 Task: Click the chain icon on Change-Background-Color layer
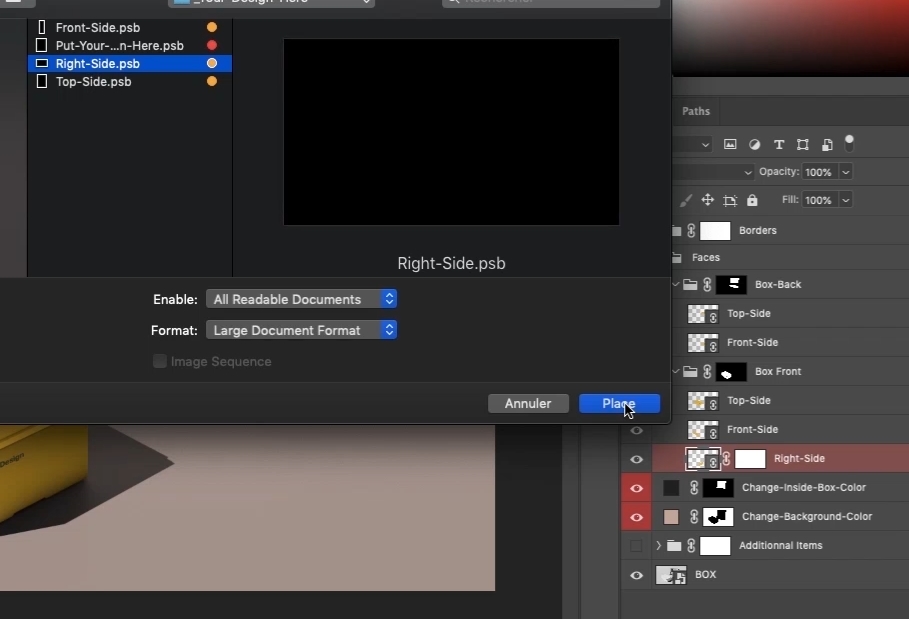(x=694, y=516)
